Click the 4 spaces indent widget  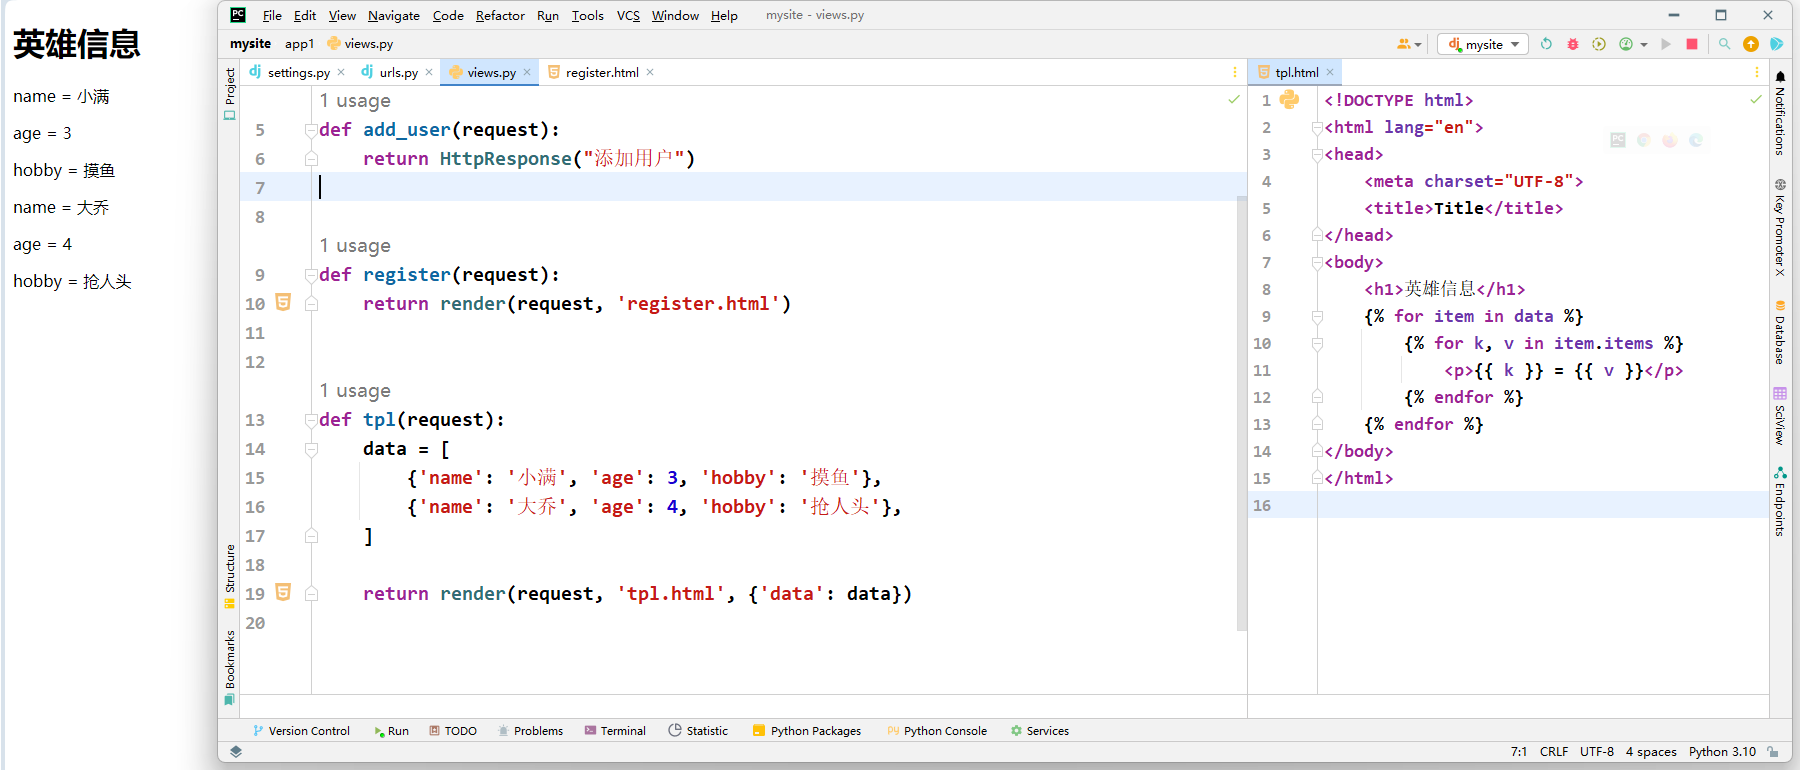(x=1651, y=752)
